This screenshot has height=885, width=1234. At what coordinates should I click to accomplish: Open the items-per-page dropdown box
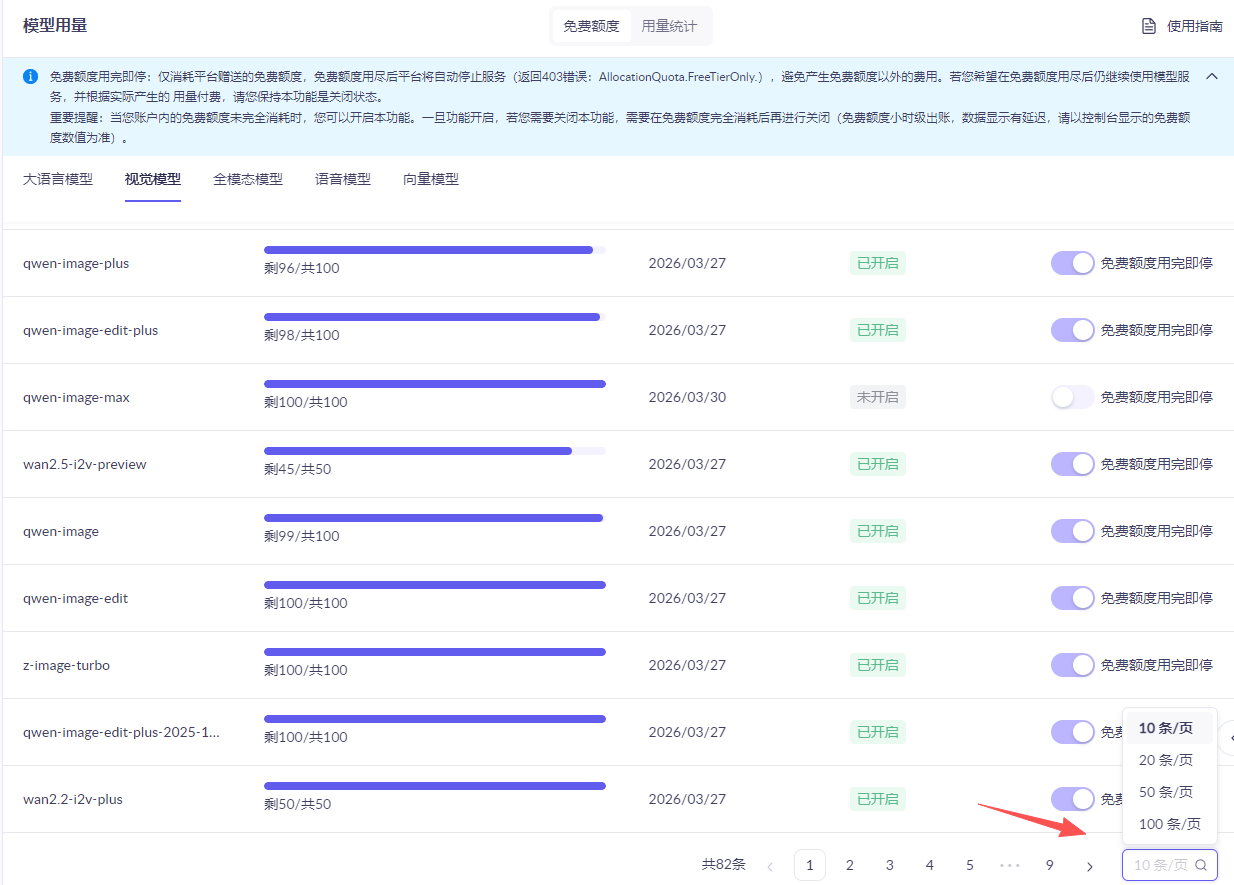pos(1161,865)
